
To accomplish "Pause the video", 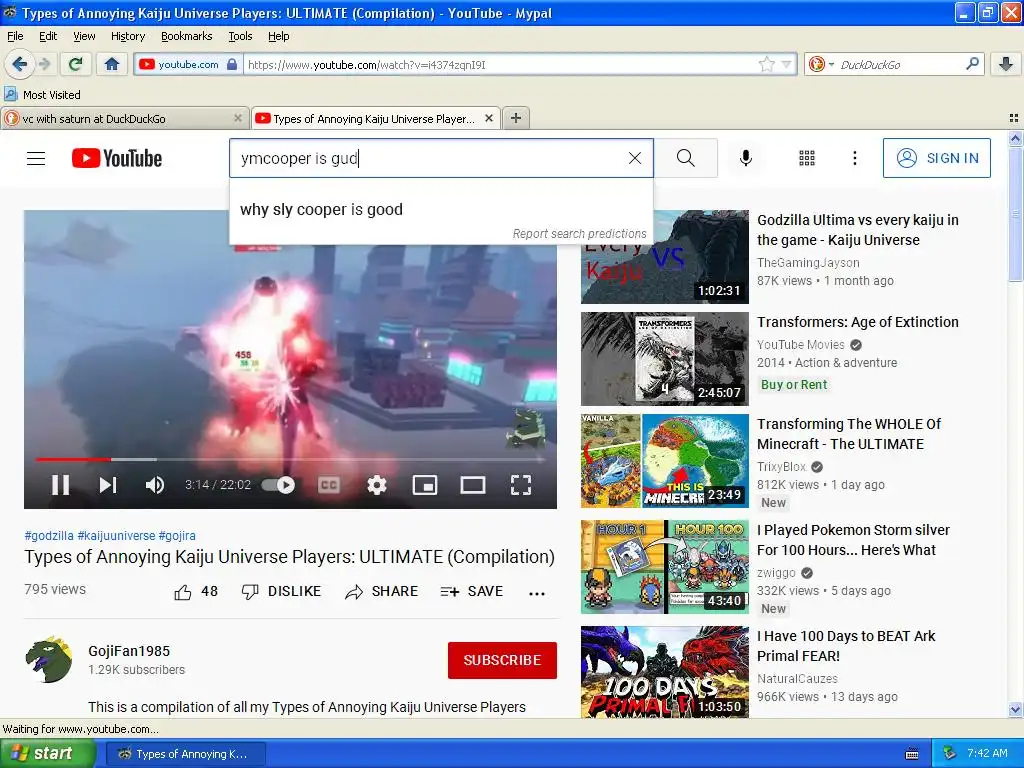I will click(60, 485).
